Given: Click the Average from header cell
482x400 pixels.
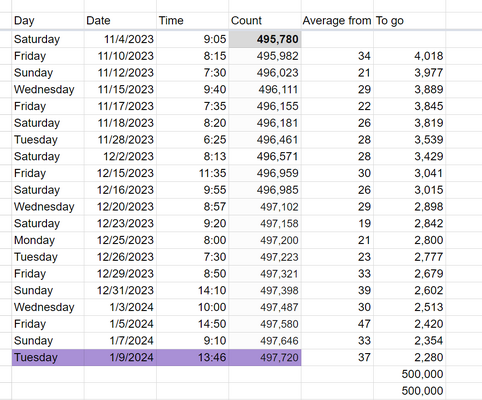Looking at the screenshot, I should pos(337,21).
